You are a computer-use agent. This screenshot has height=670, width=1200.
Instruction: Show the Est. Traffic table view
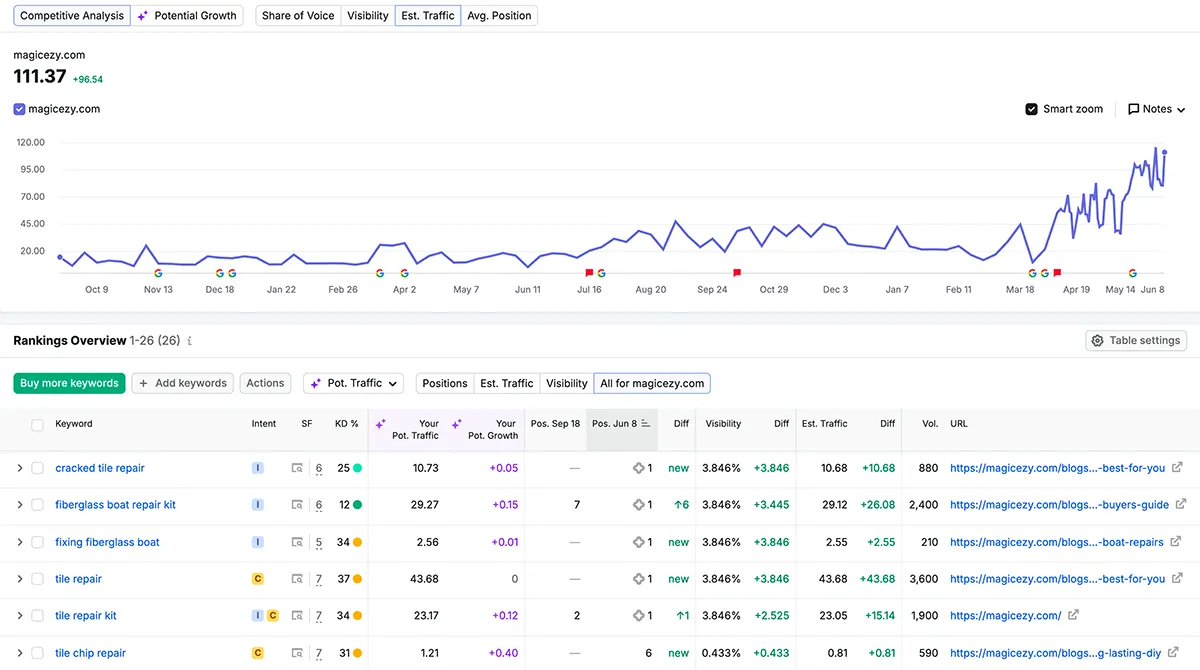tap(507, 383)
